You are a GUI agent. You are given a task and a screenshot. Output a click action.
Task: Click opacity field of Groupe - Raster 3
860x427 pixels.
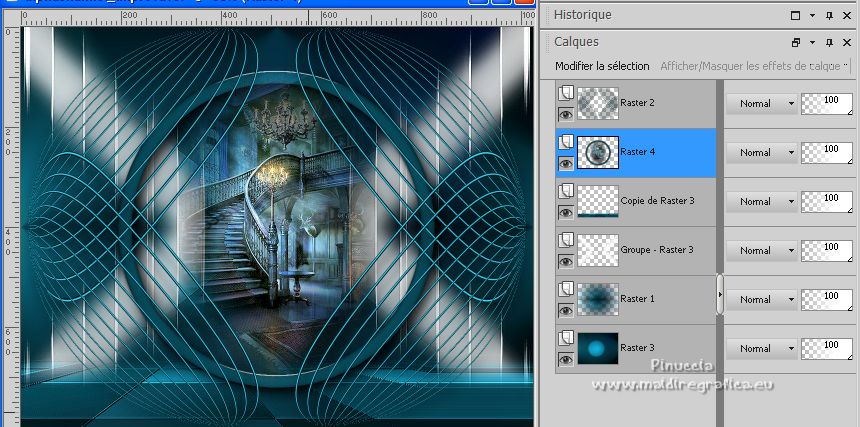827,251
